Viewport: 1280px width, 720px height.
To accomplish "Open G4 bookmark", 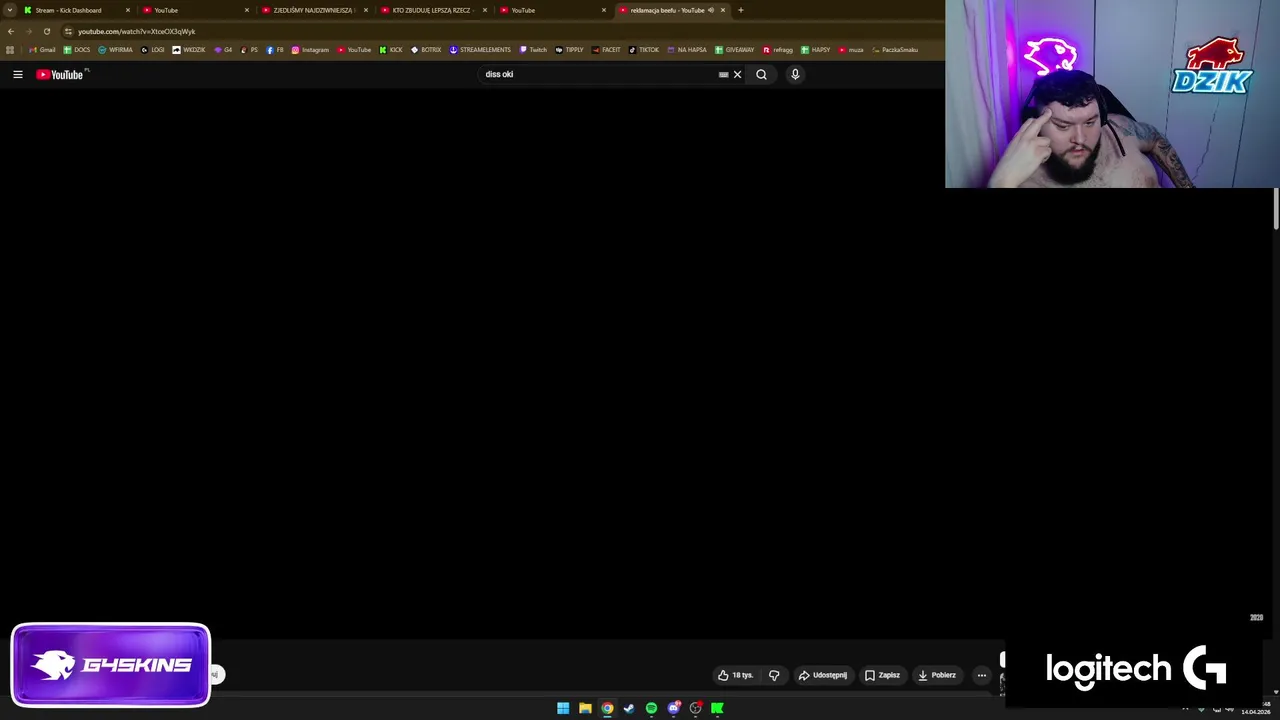I will pyautogui.click(x=223, y=50).
